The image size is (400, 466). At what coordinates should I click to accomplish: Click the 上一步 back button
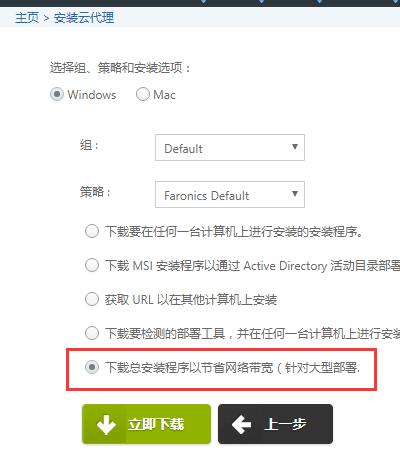pyautogui.click(x=275, y=424)
